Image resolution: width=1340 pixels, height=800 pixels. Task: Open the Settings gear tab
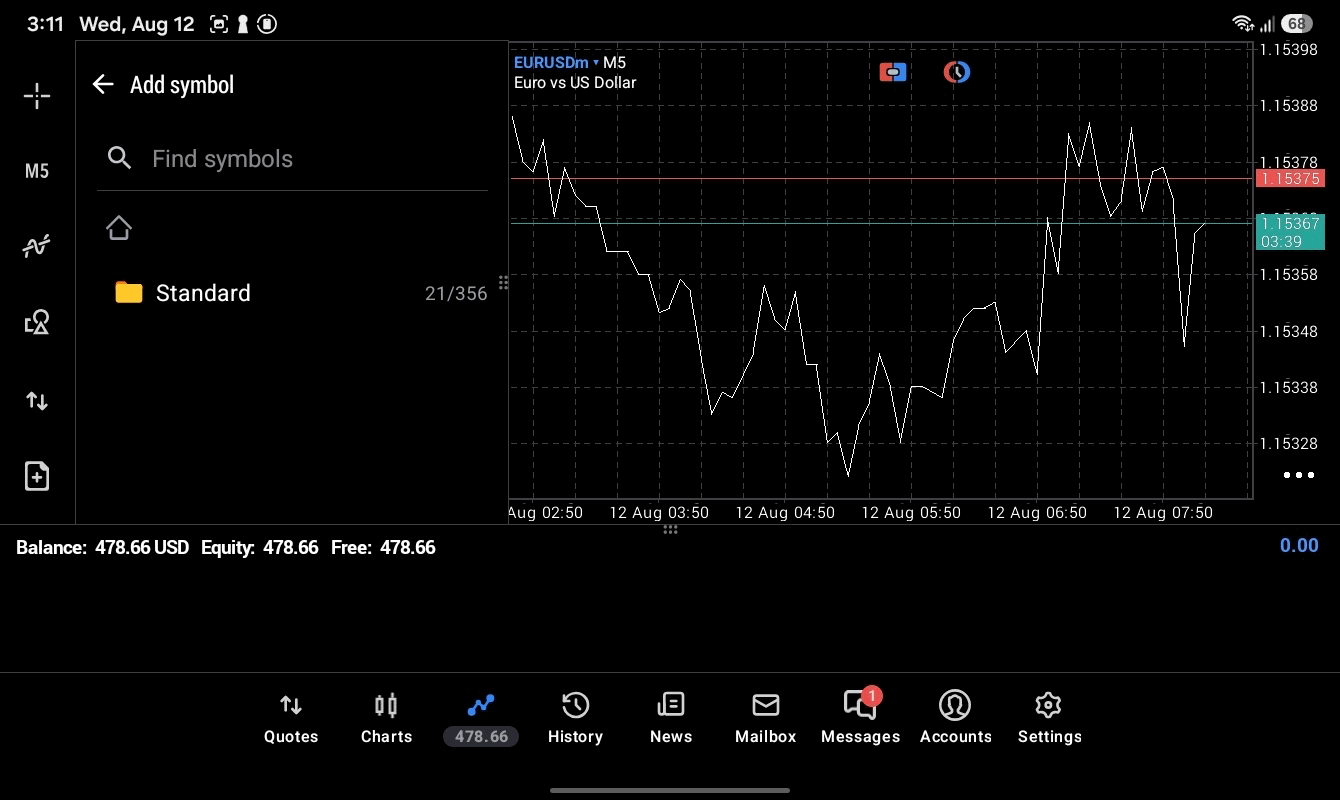[x=1049, y=719]
